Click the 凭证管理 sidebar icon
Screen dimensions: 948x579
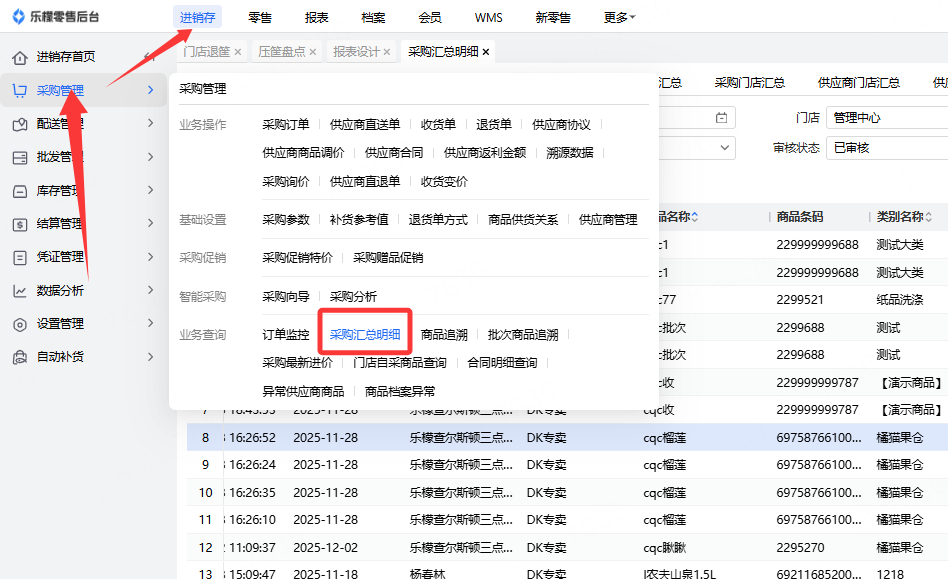click(x=20, y=257)
